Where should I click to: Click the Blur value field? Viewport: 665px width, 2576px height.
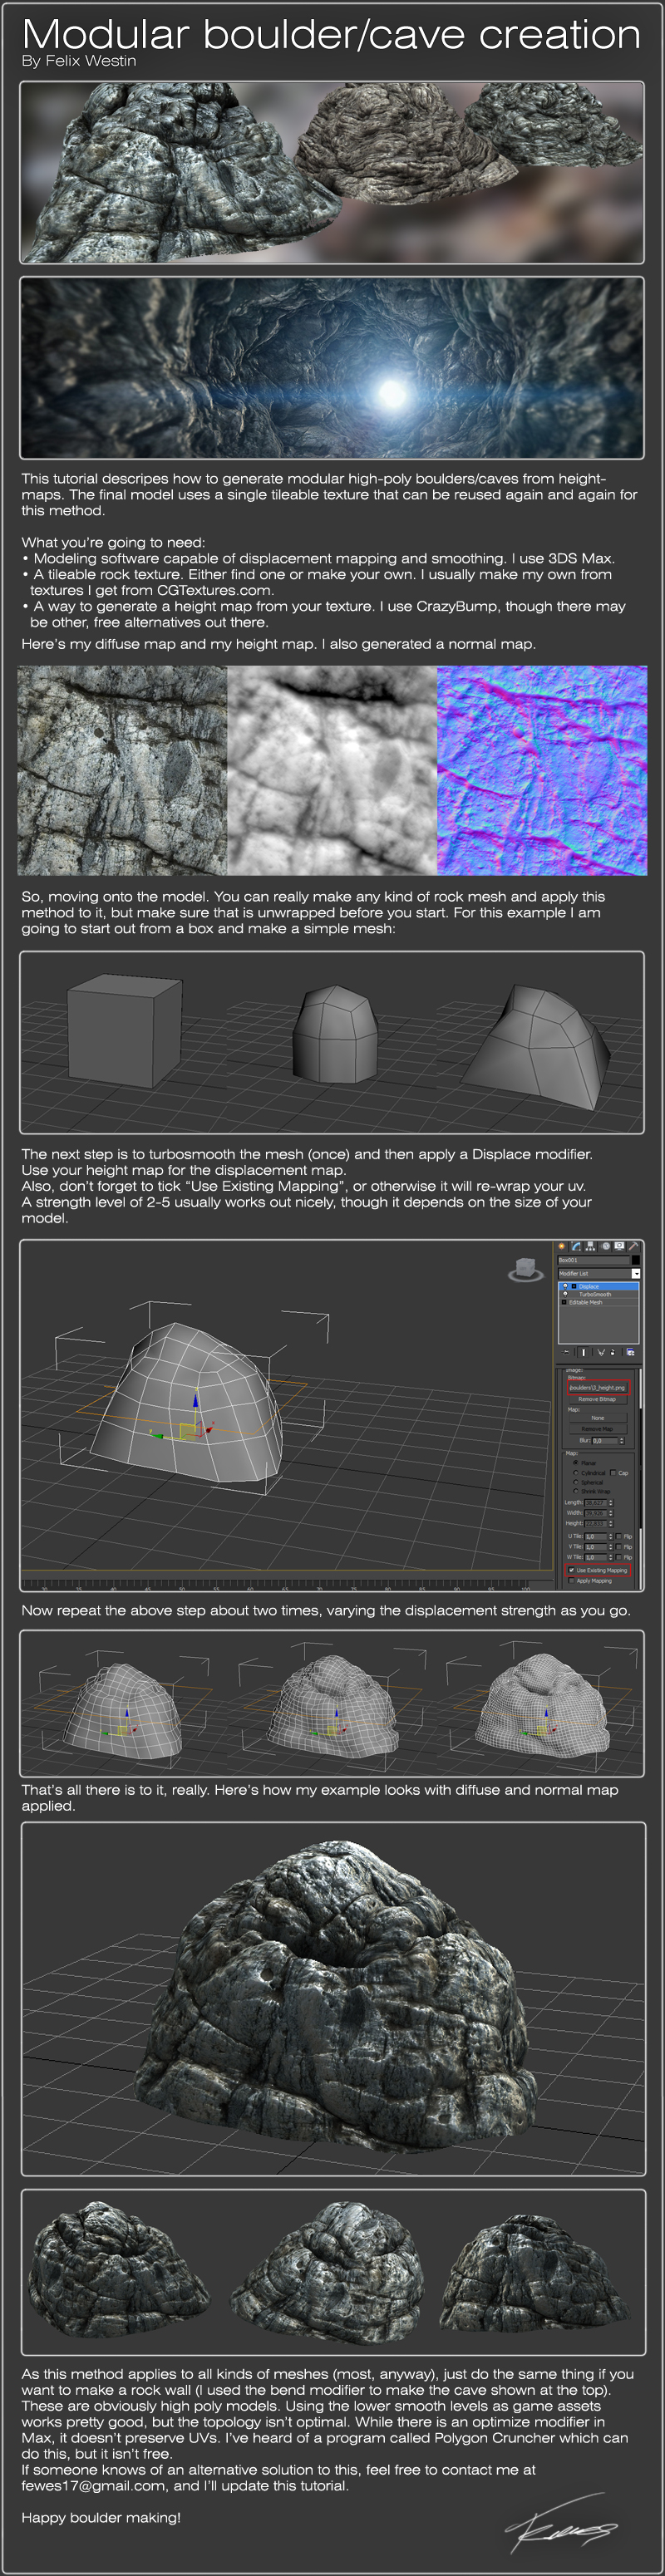point(605,1441)
